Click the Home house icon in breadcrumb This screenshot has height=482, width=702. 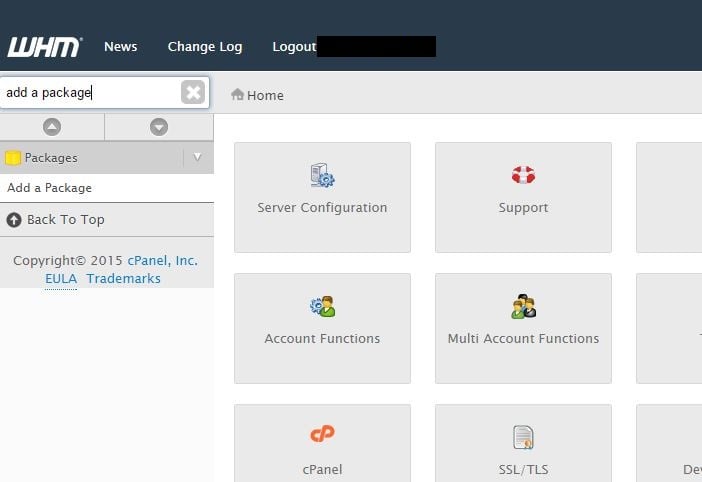(237, 94)
